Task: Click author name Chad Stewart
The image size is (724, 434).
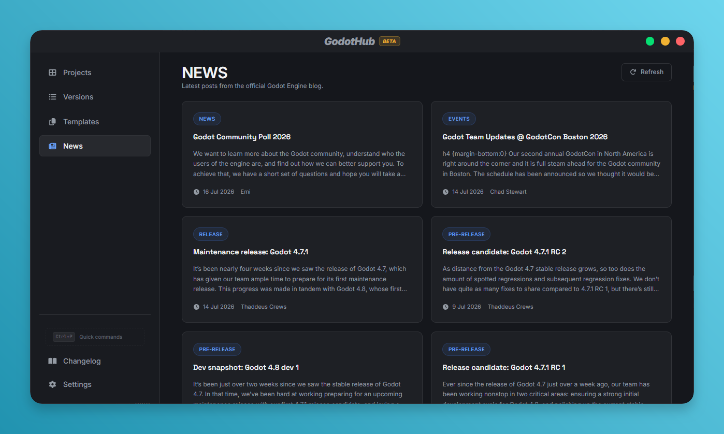Action: [508, 192]
